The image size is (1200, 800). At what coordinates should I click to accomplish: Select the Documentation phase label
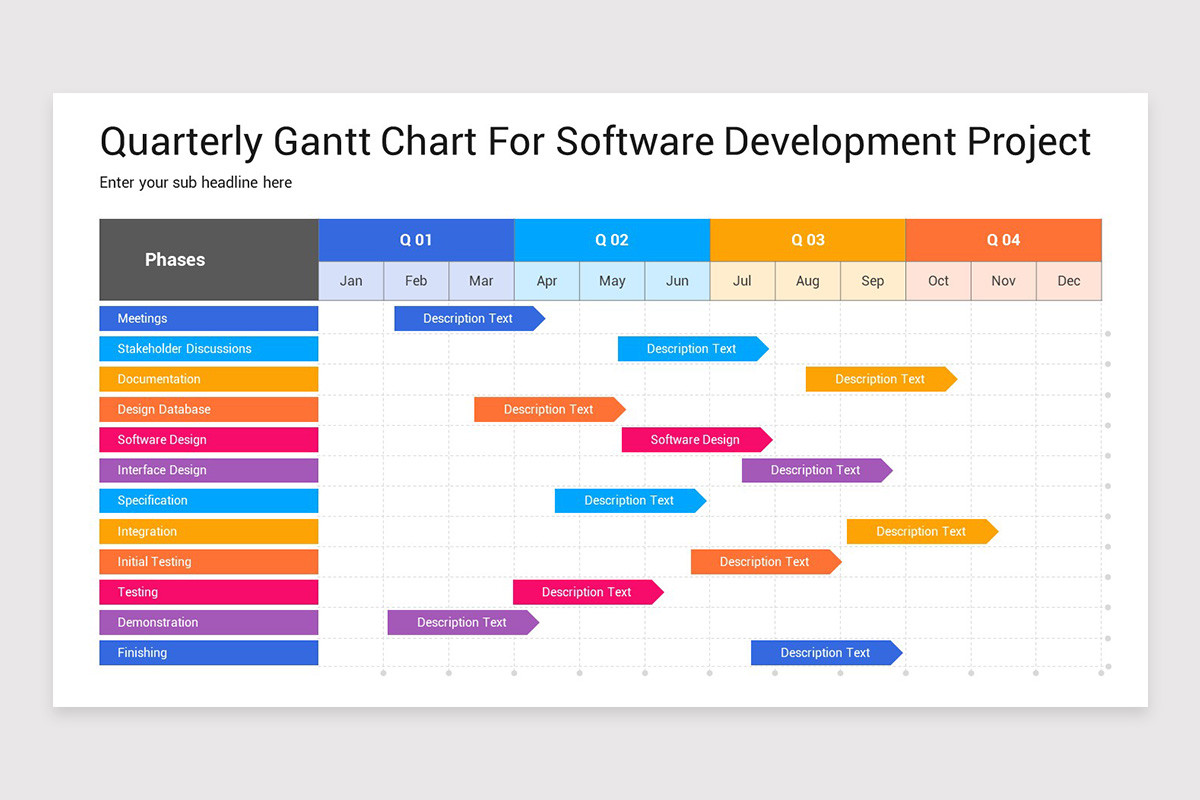[x=208, y=379]
